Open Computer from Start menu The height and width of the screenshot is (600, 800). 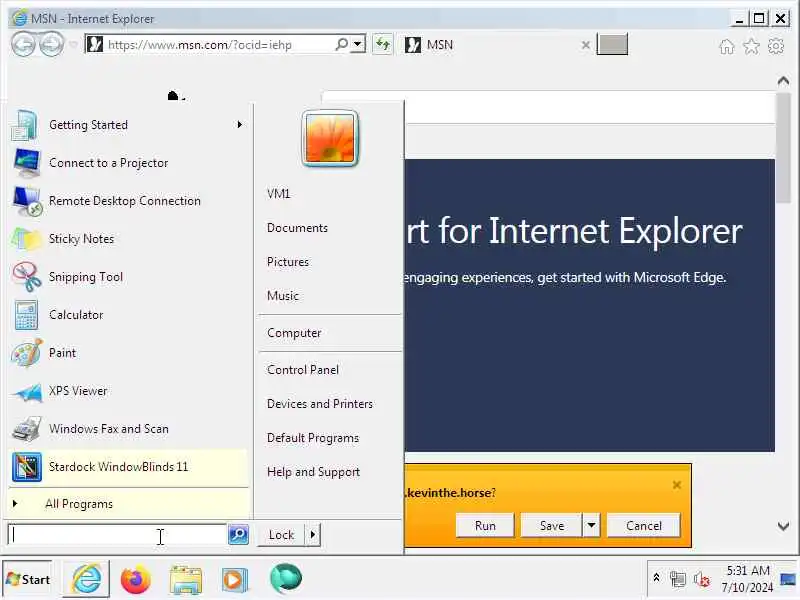point(294,333)
